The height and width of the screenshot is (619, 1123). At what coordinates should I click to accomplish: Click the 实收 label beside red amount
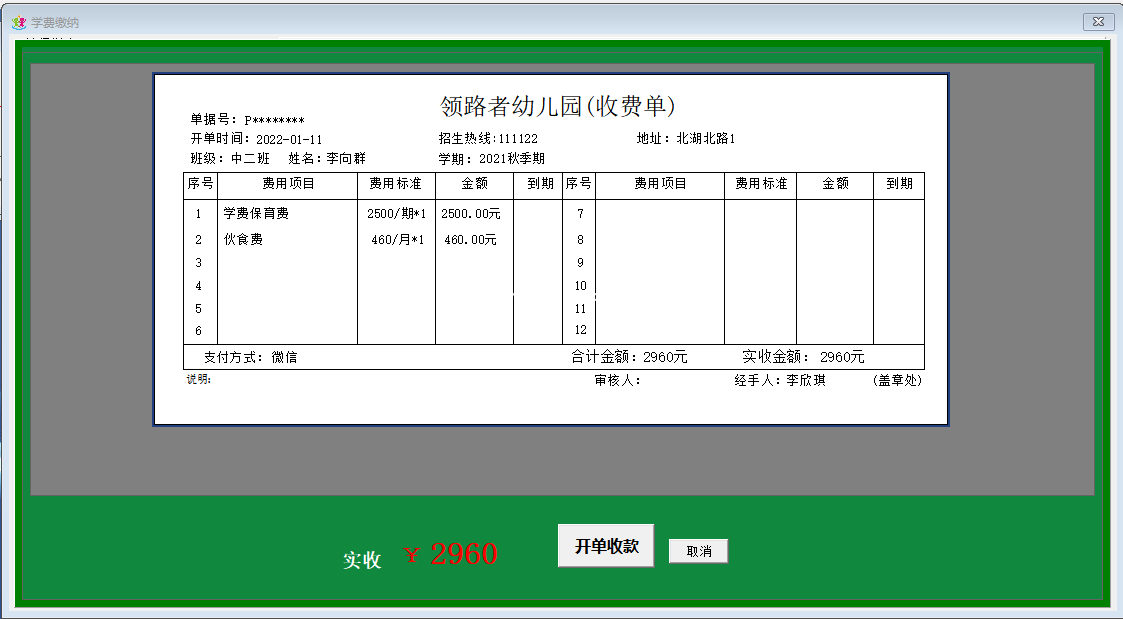point(362,560)
